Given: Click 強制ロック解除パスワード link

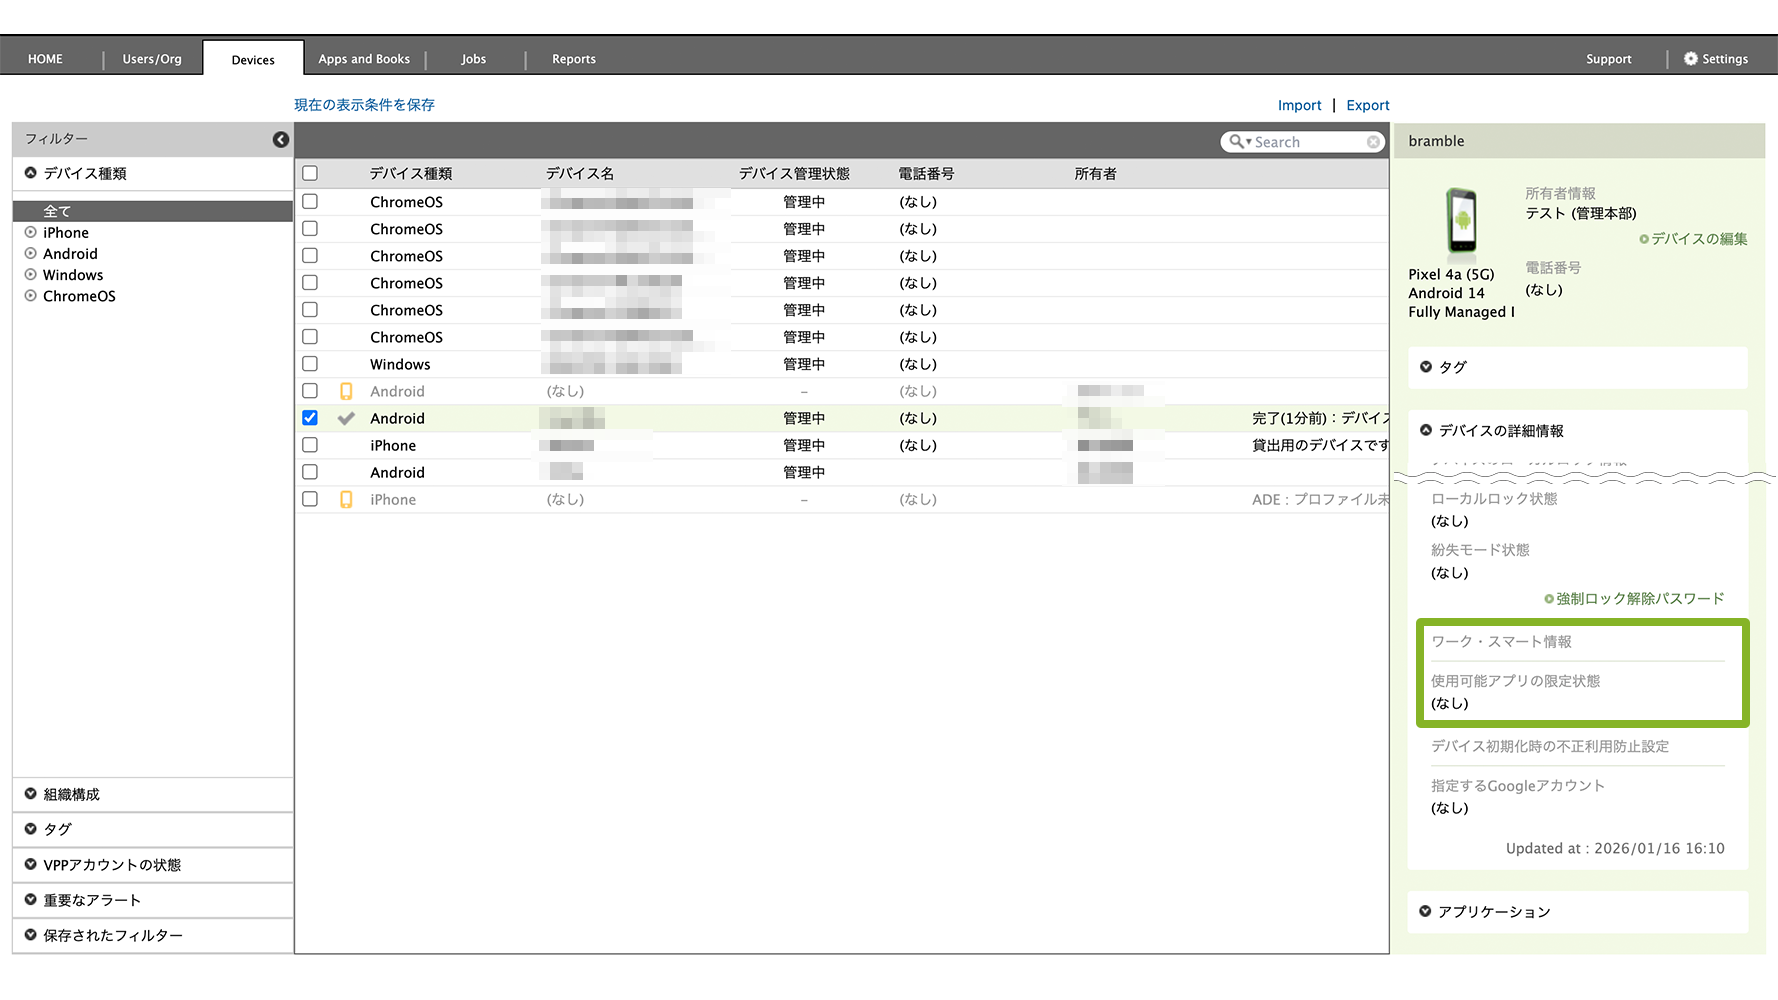Looking at the screenshot, I should 1639,599.
